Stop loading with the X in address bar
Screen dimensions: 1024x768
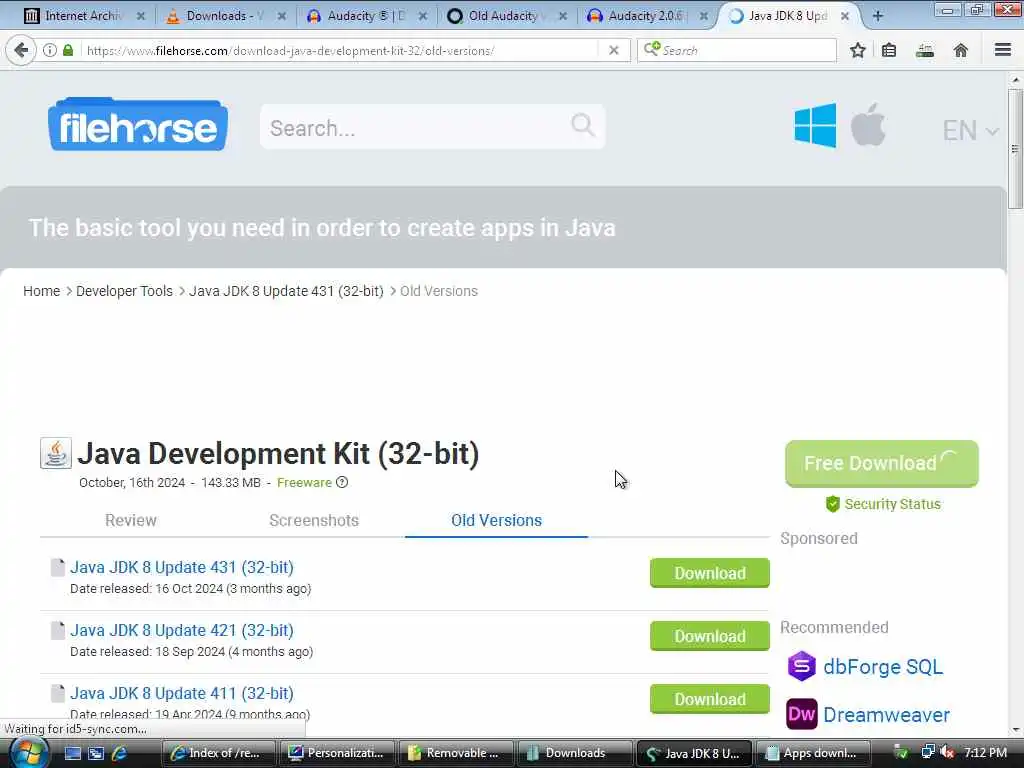[x=613, y=50]
